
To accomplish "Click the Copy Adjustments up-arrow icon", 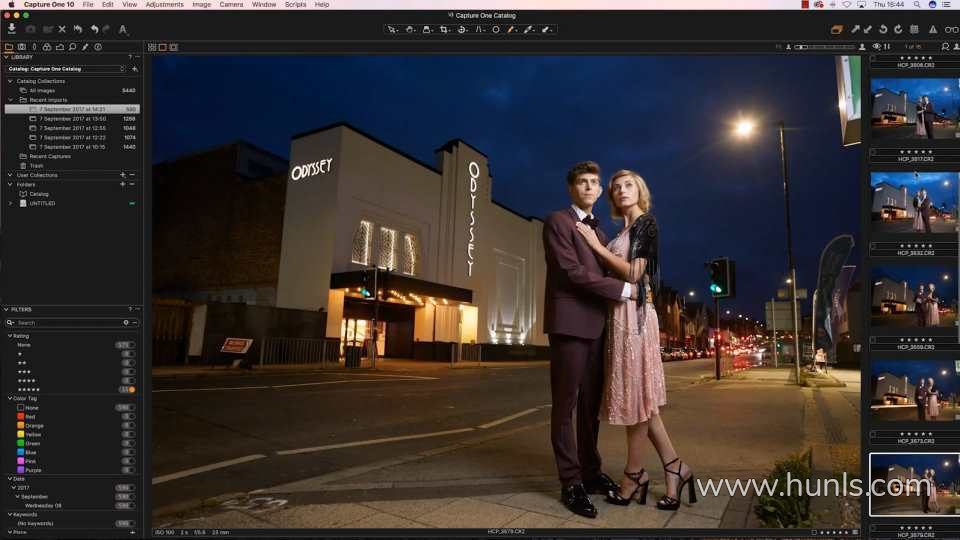I will tap(855, 29).
